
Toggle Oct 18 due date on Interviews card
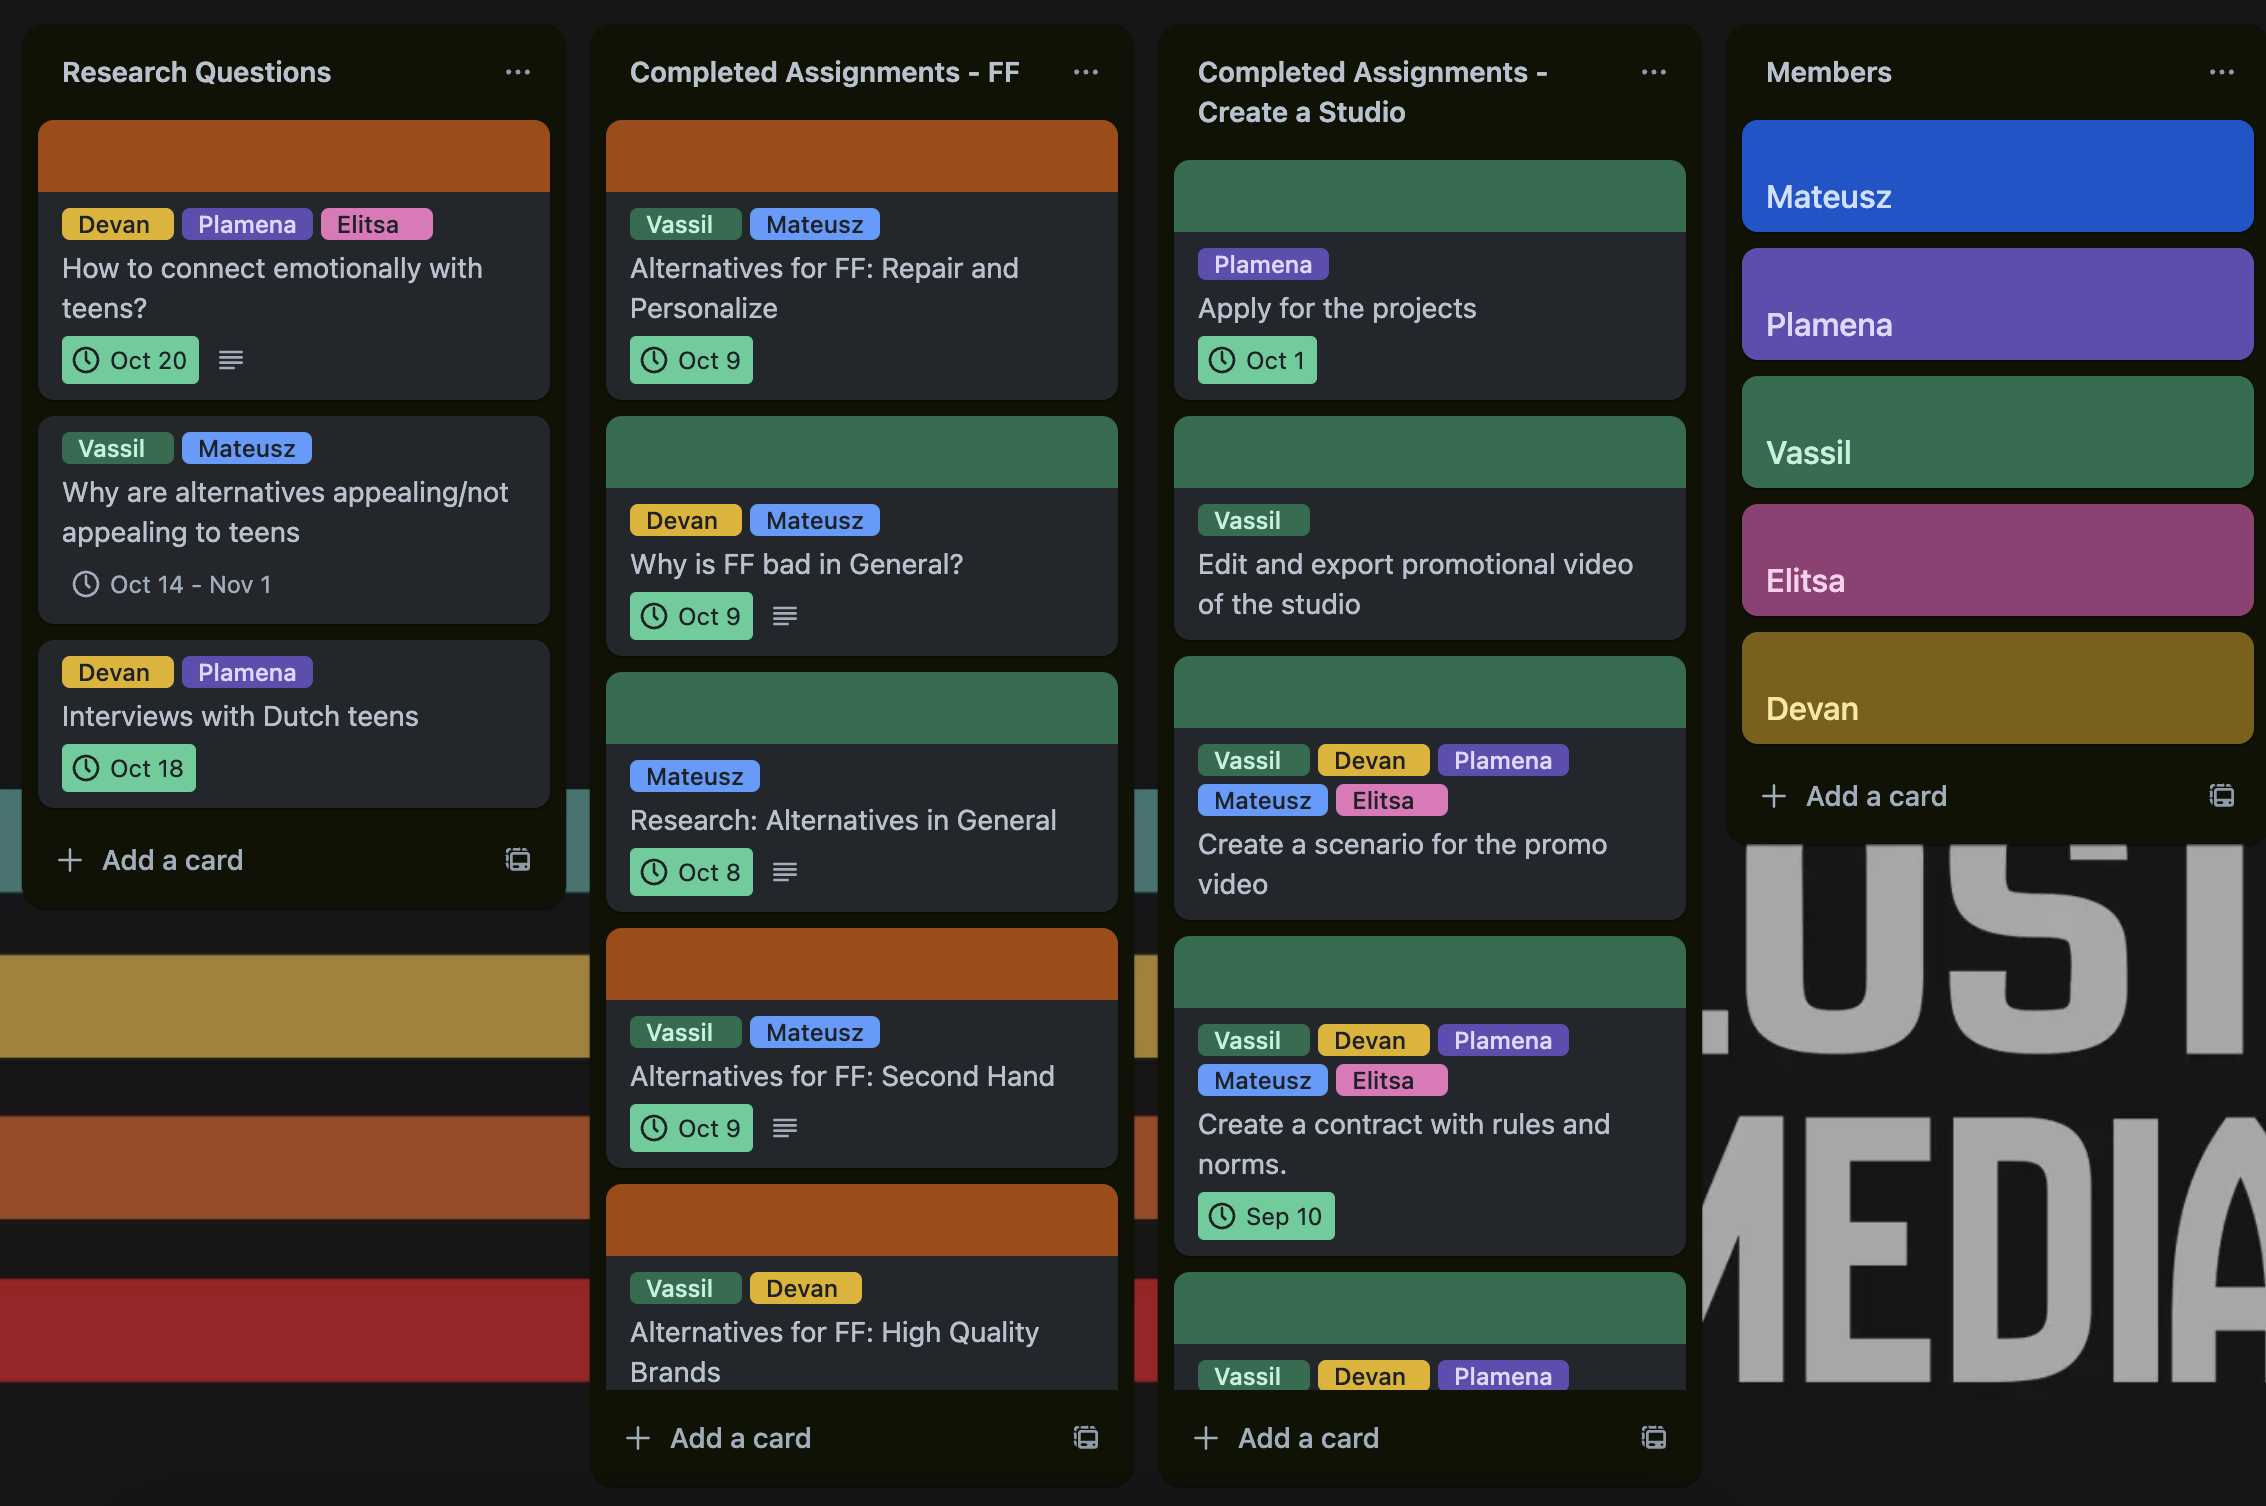(129, 768)
